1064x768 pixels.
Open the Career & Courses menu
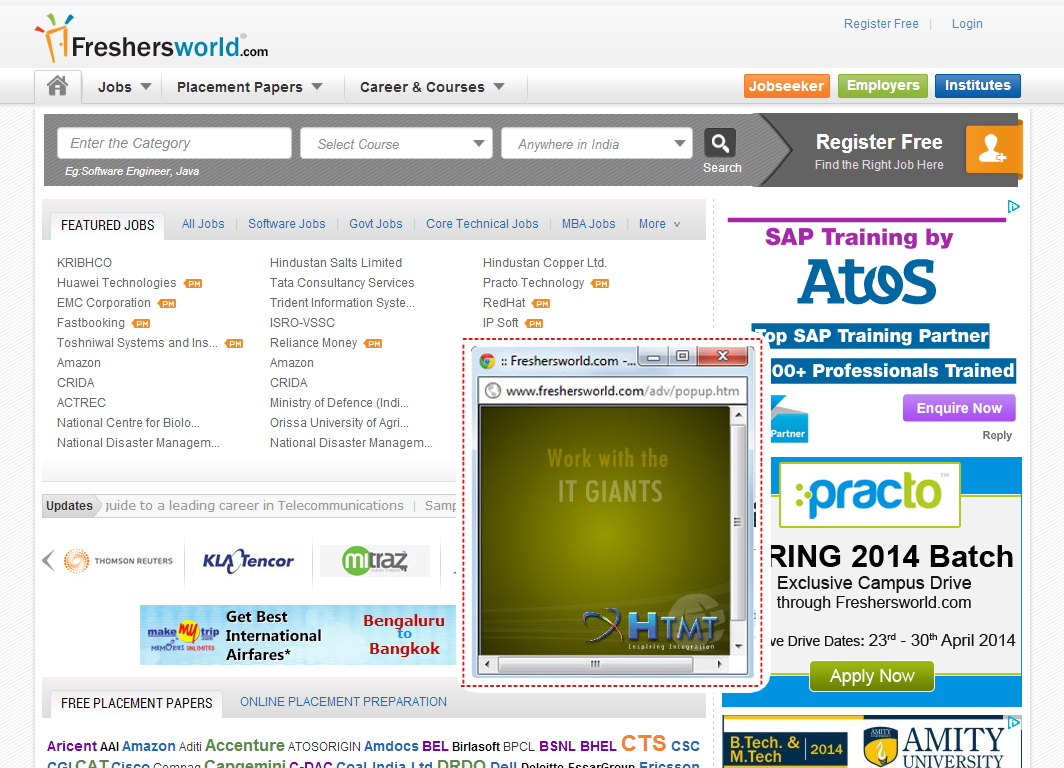(x=426, y=86)
